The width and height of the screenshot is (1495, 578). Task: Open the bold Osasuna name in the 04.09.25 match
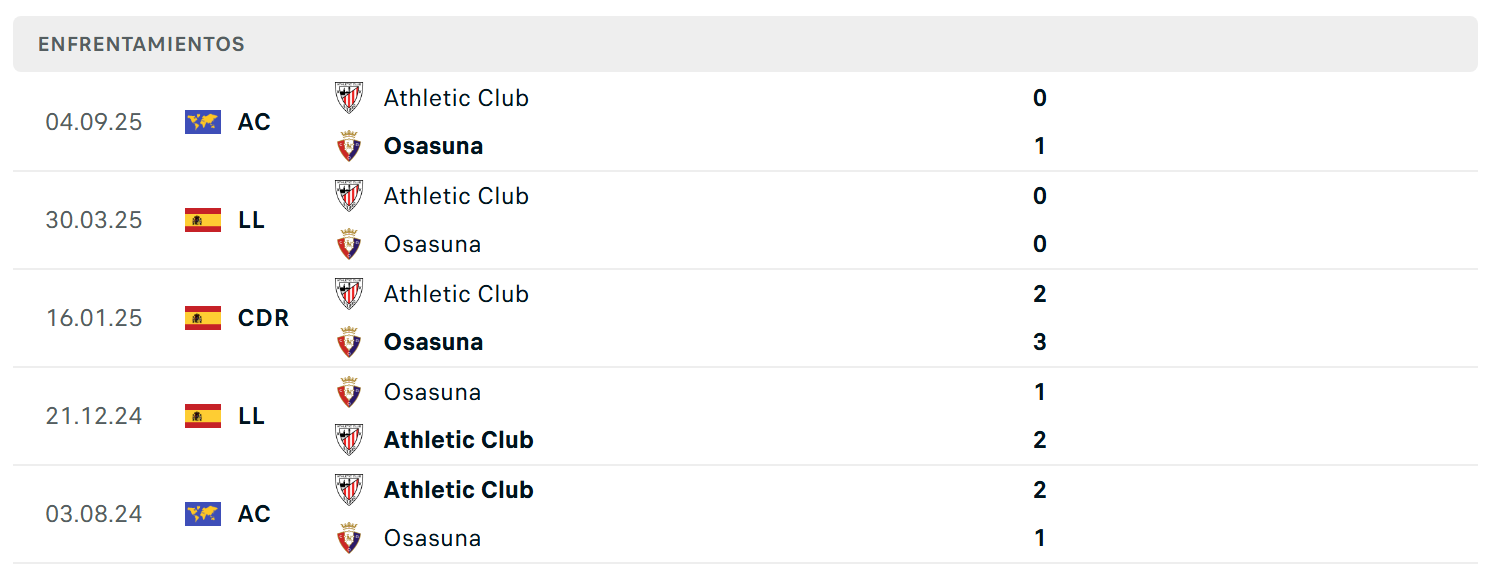pos(433,146)
